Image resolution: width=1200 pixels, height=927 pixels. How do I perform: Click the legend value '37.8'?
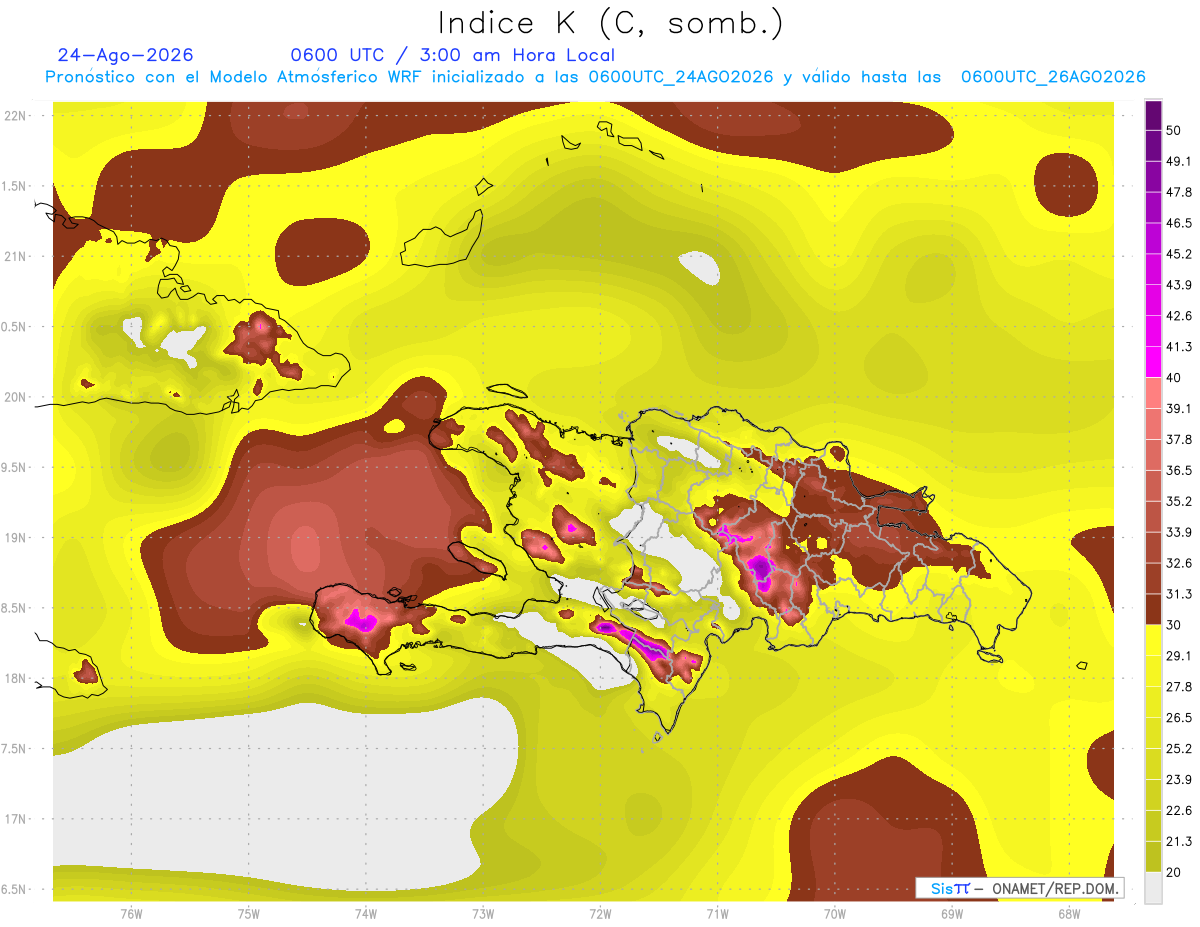(1179, 440)
